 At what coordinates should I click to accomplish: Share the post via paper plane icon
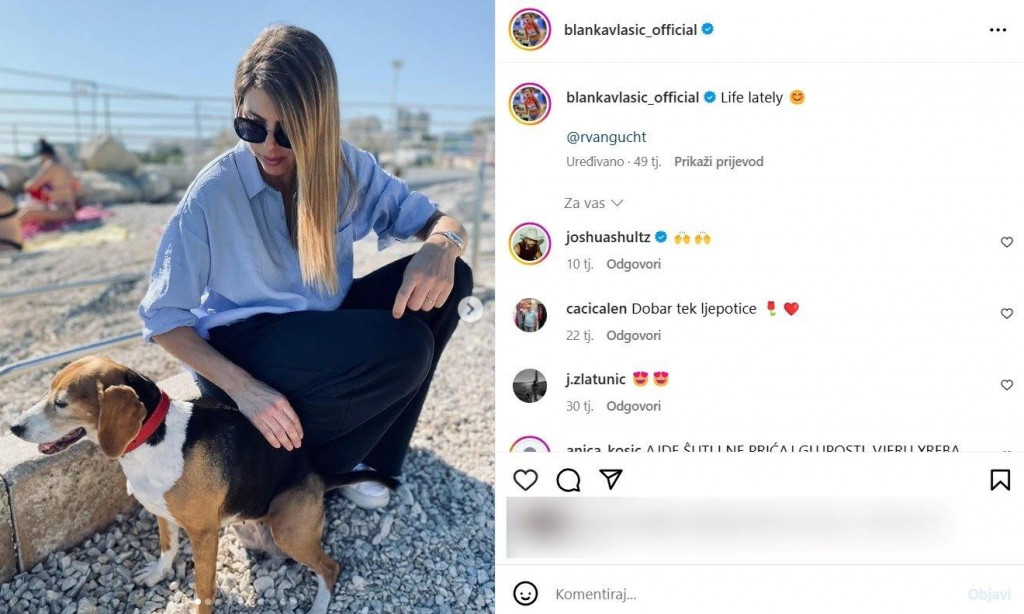[x=611, y=479]
